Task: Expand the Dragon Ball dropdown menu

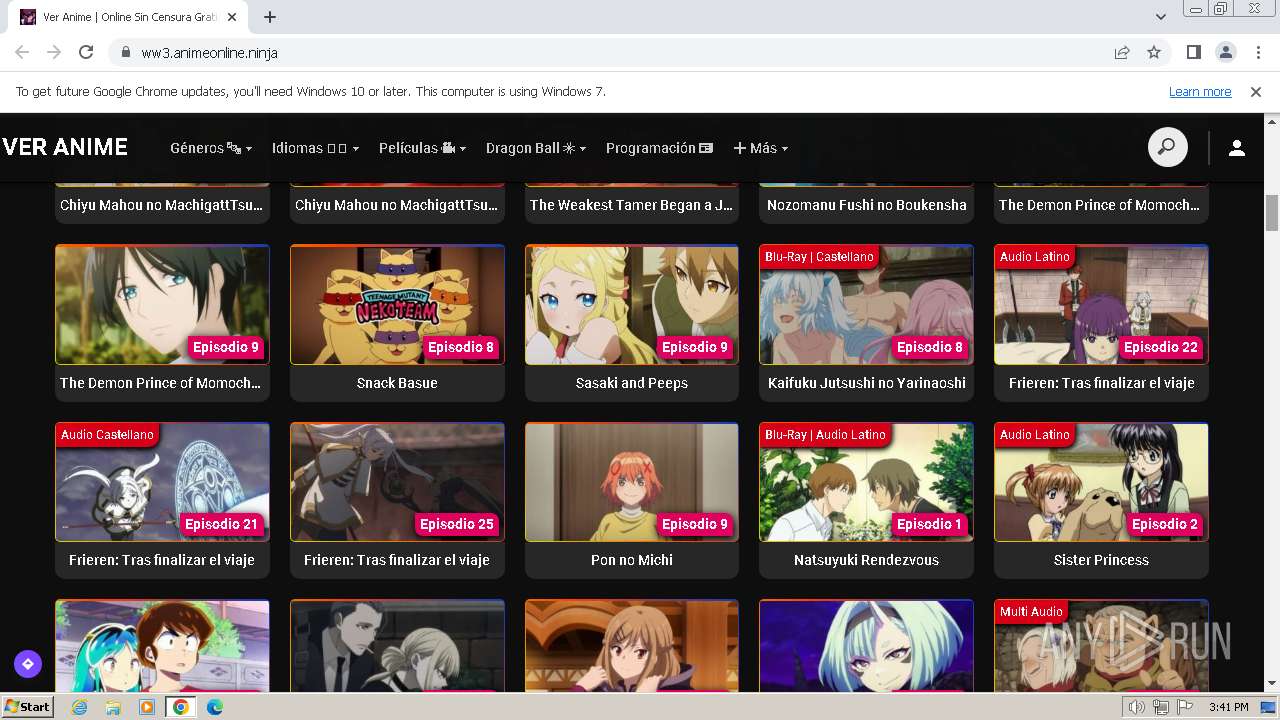Action: (x=536, y=148)
